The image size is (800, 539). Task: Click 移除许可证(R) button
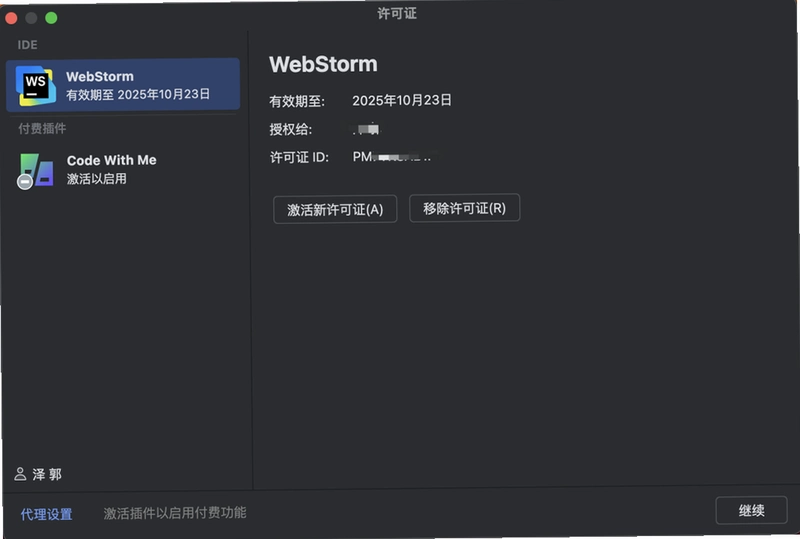click(464, 208)
